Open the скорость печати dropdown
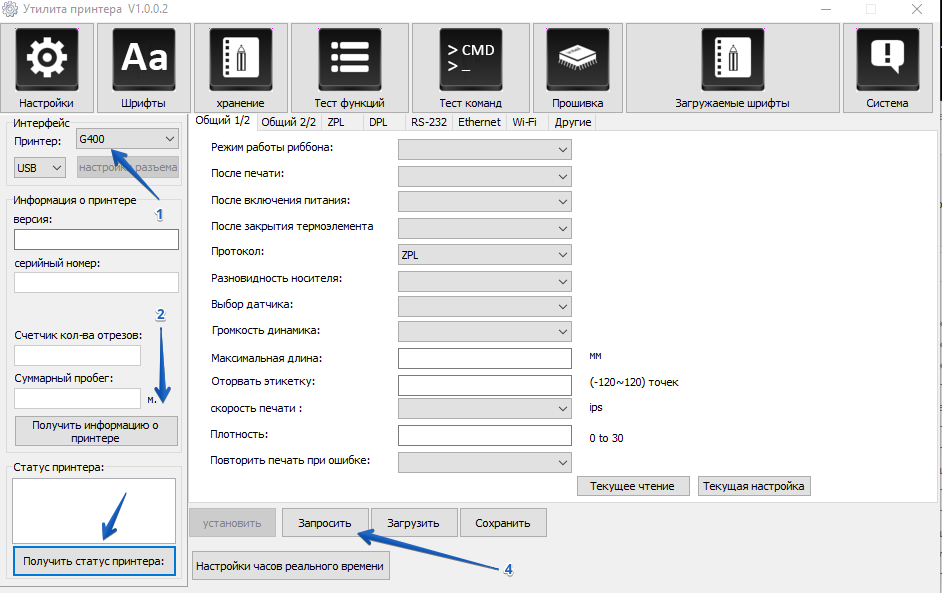 coord(484,408)
